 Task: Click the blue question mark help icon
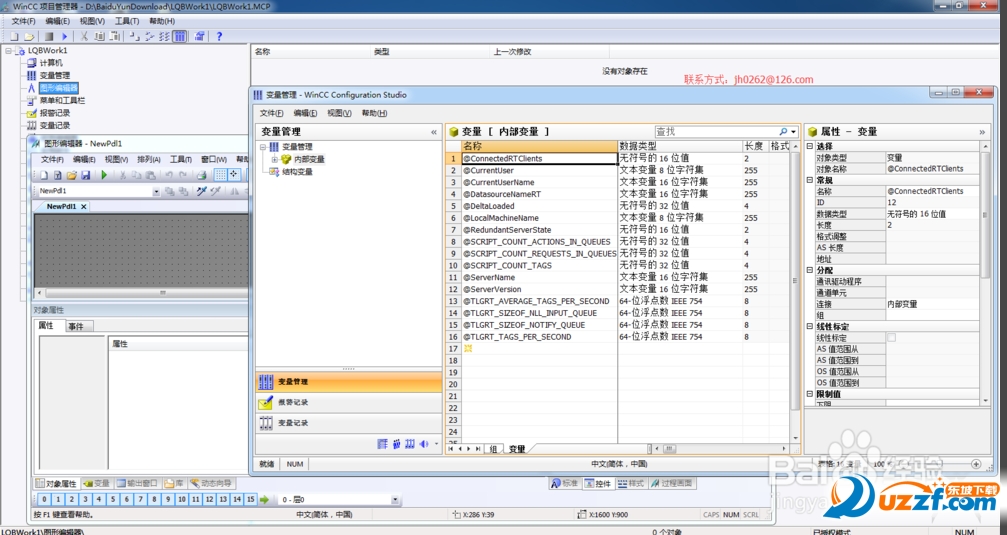219,37
